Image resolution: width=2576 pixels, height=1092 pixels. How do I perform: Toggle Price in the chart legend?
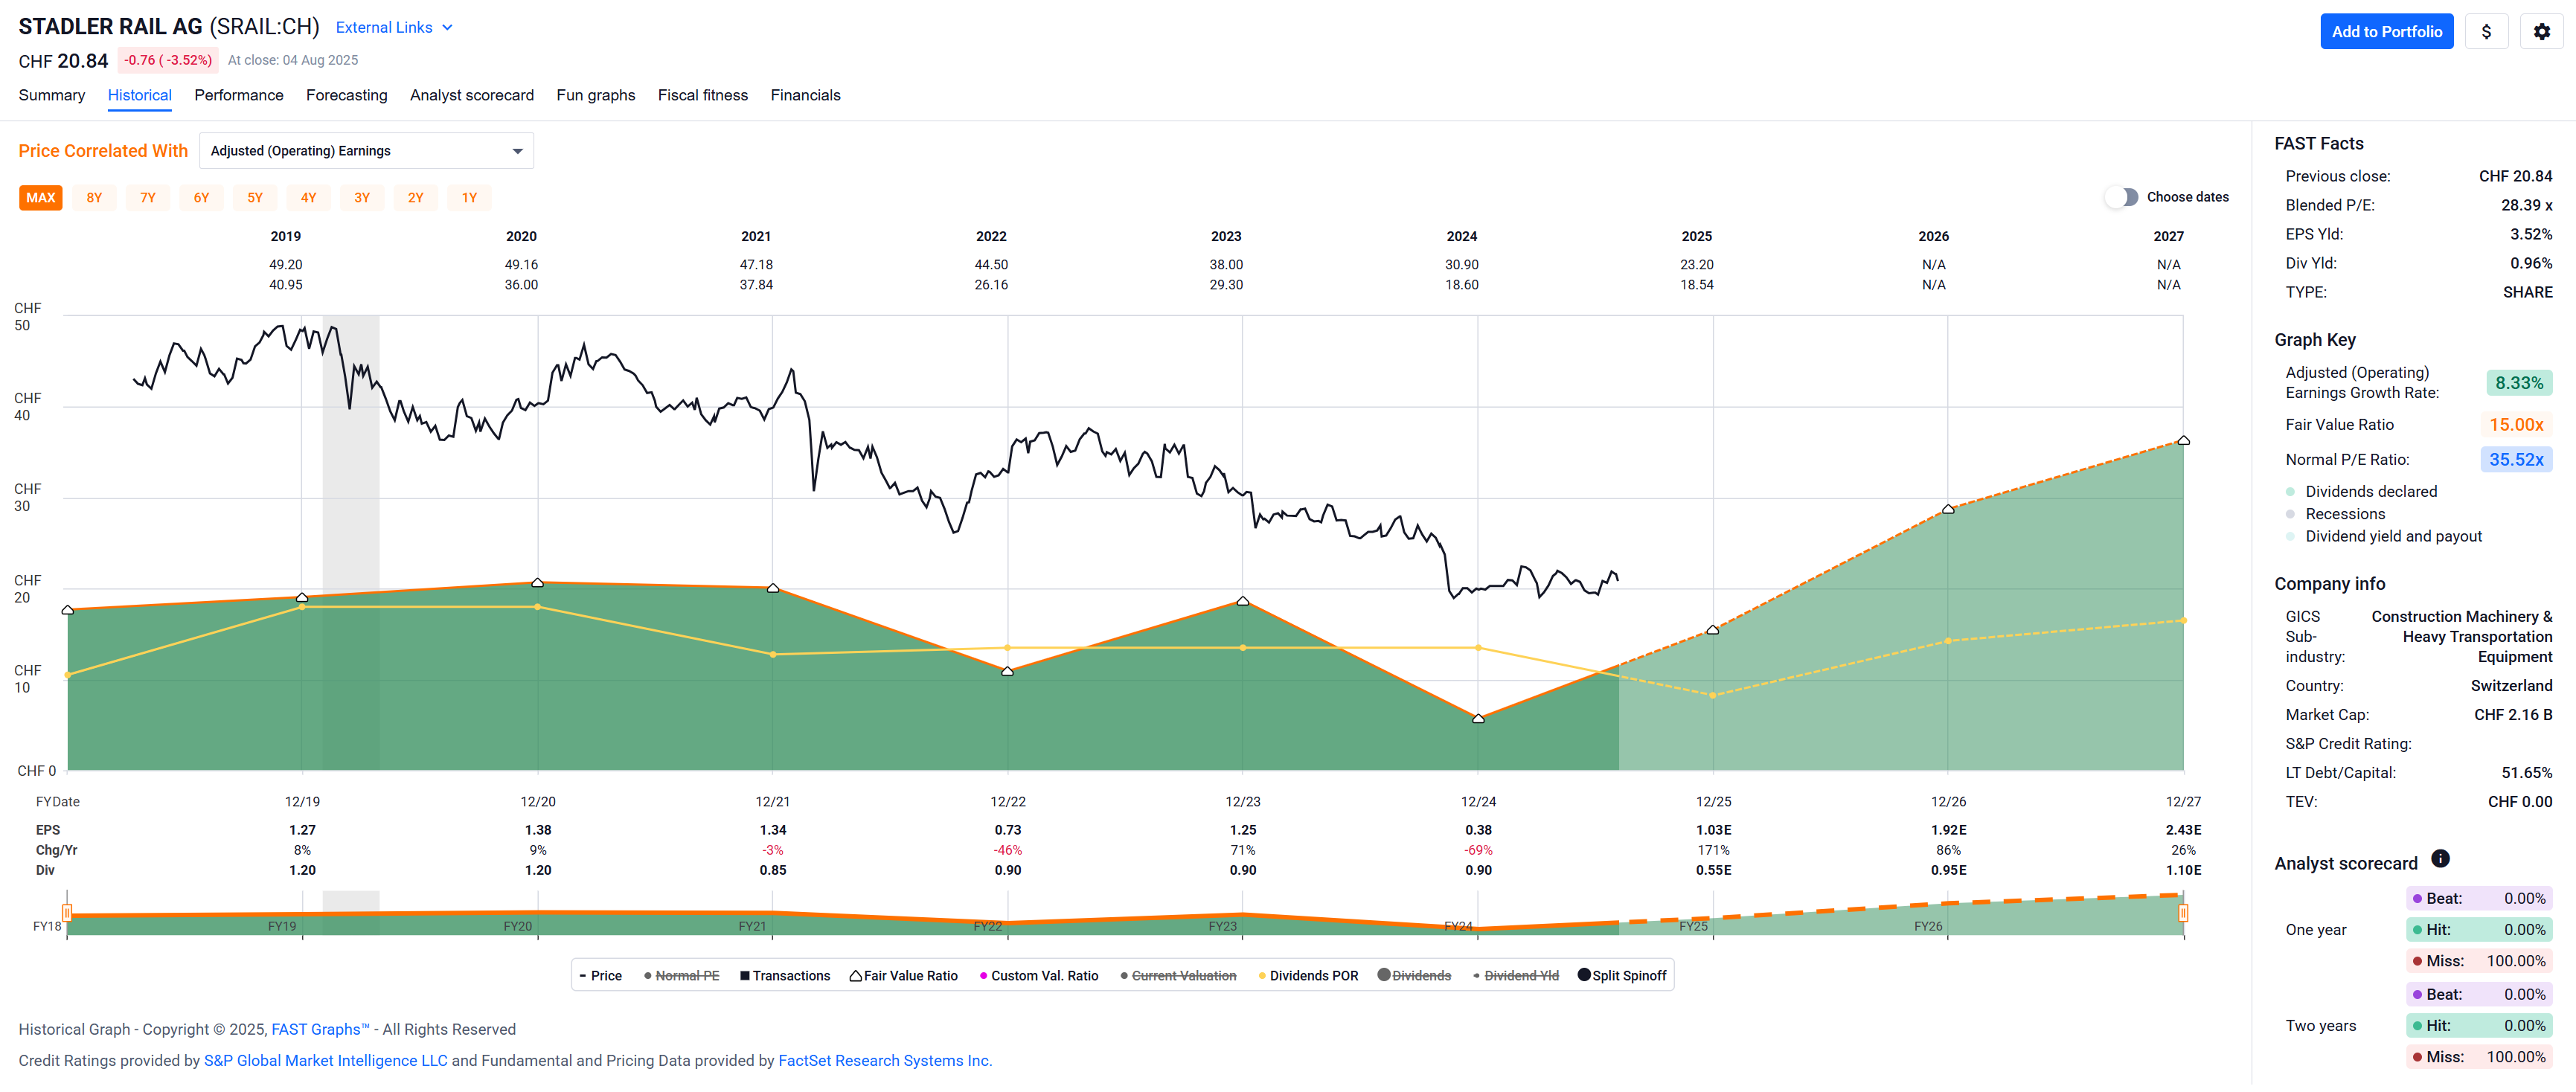click(x=601, y=976)
